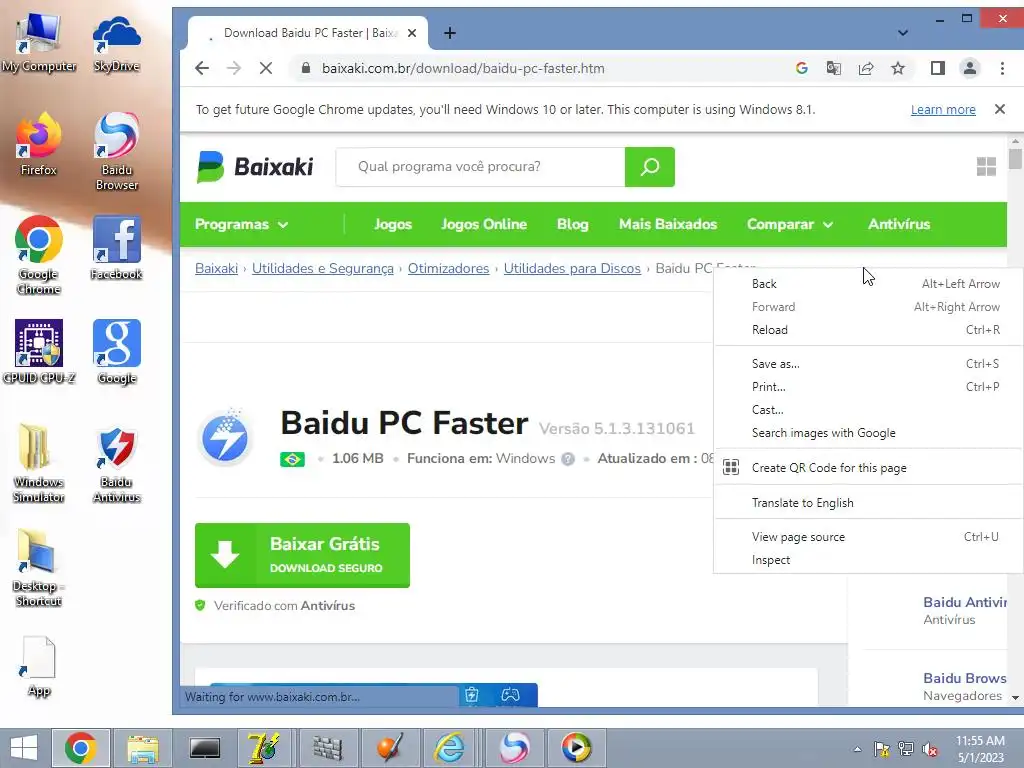Choose Reload in the context menu
Image resolution: width=1024 pixels, height=768 pixels.
(869, 330)
